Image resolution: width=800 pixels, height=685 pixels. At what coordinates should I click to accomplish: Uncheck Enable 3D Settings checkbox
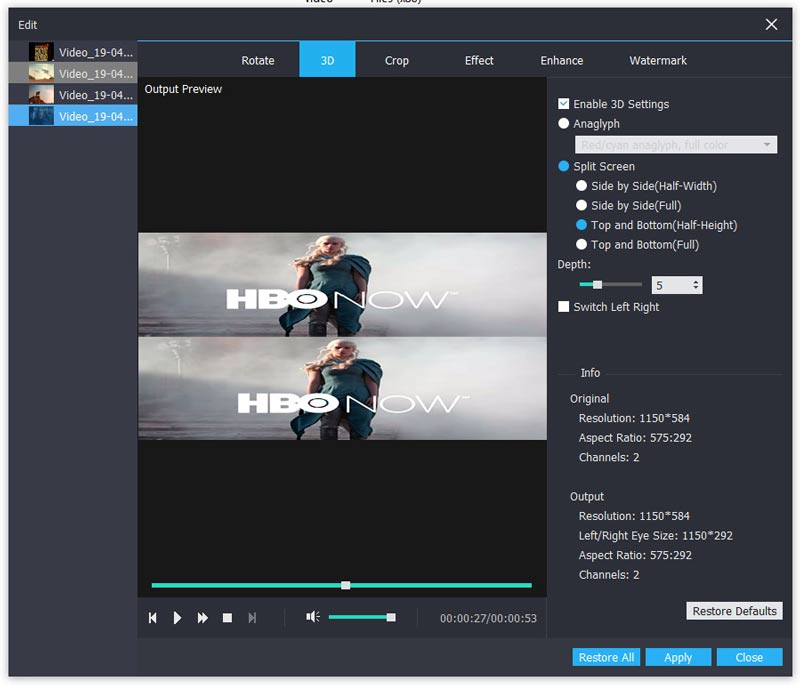564,104
